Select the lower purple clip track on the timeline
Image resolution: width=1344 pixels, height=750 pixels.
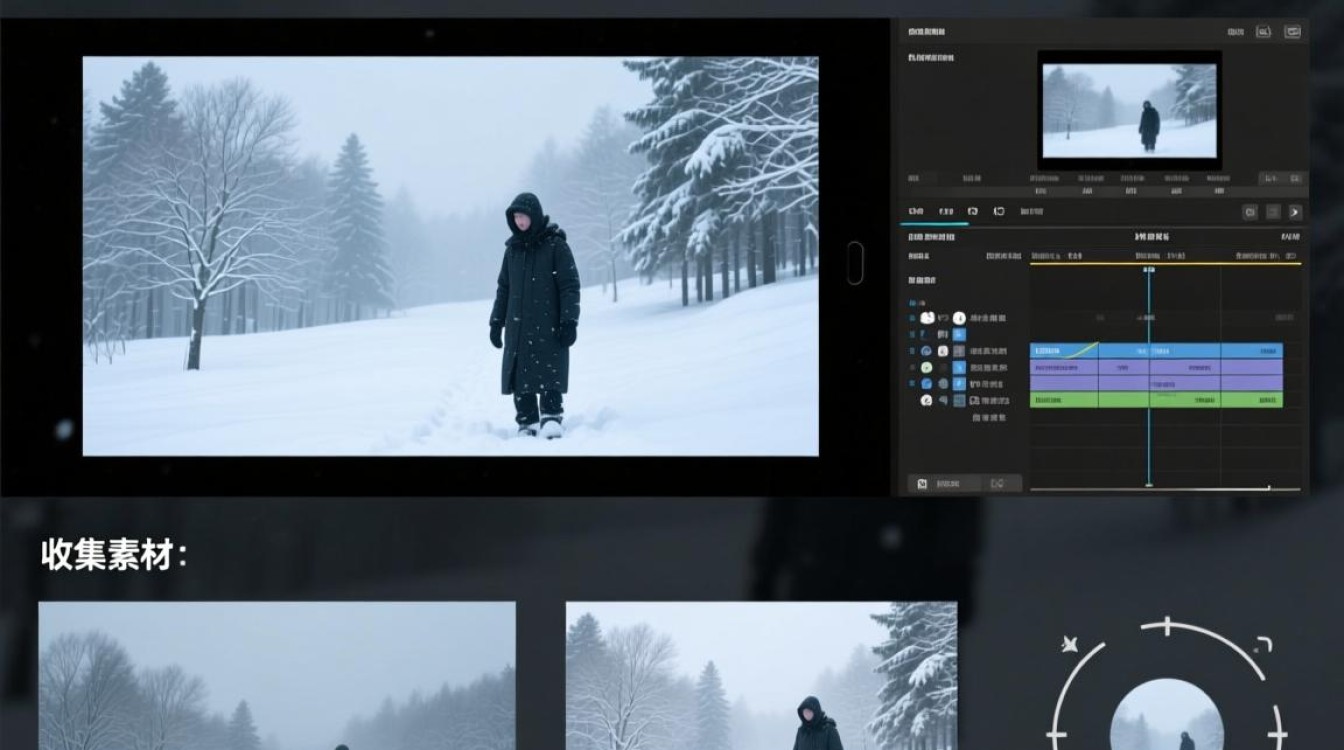pos(1156,383)
